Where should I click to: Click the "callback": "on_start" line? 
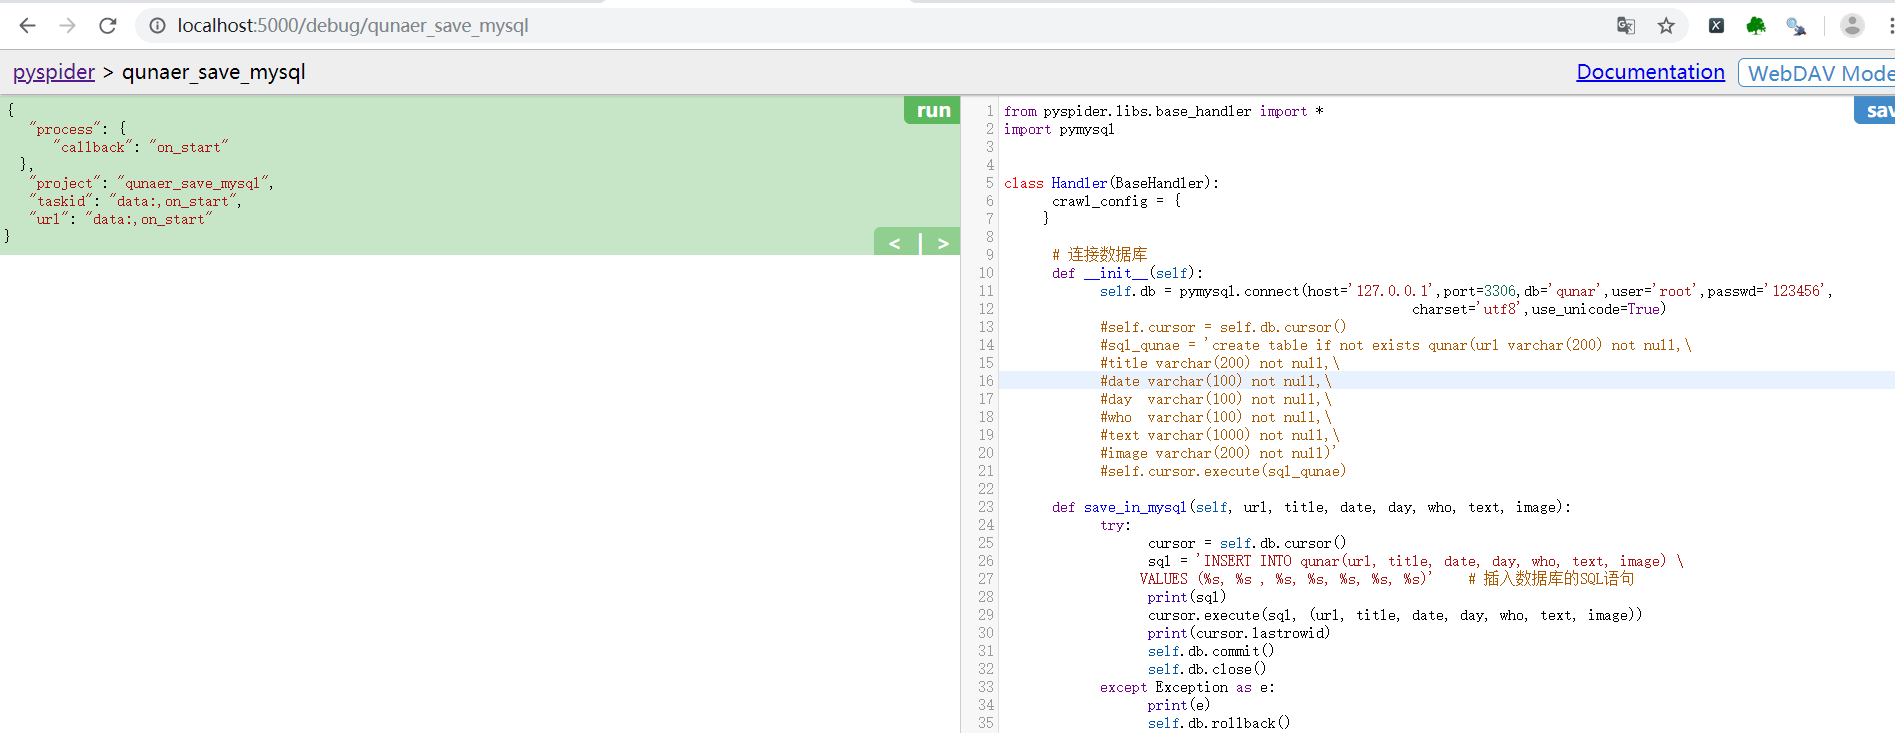click(141, 147)
